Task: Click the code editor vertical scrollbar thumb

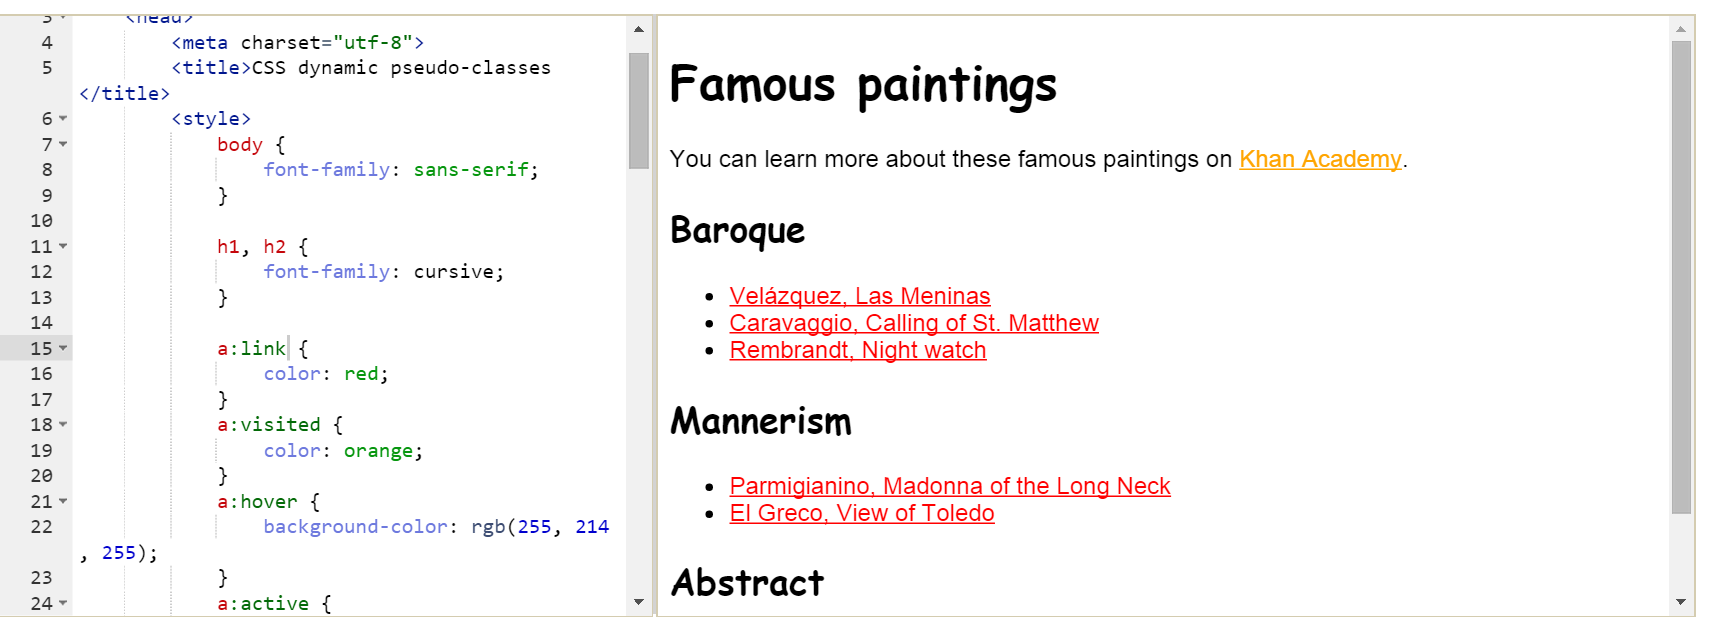Action: pos(639,111)
